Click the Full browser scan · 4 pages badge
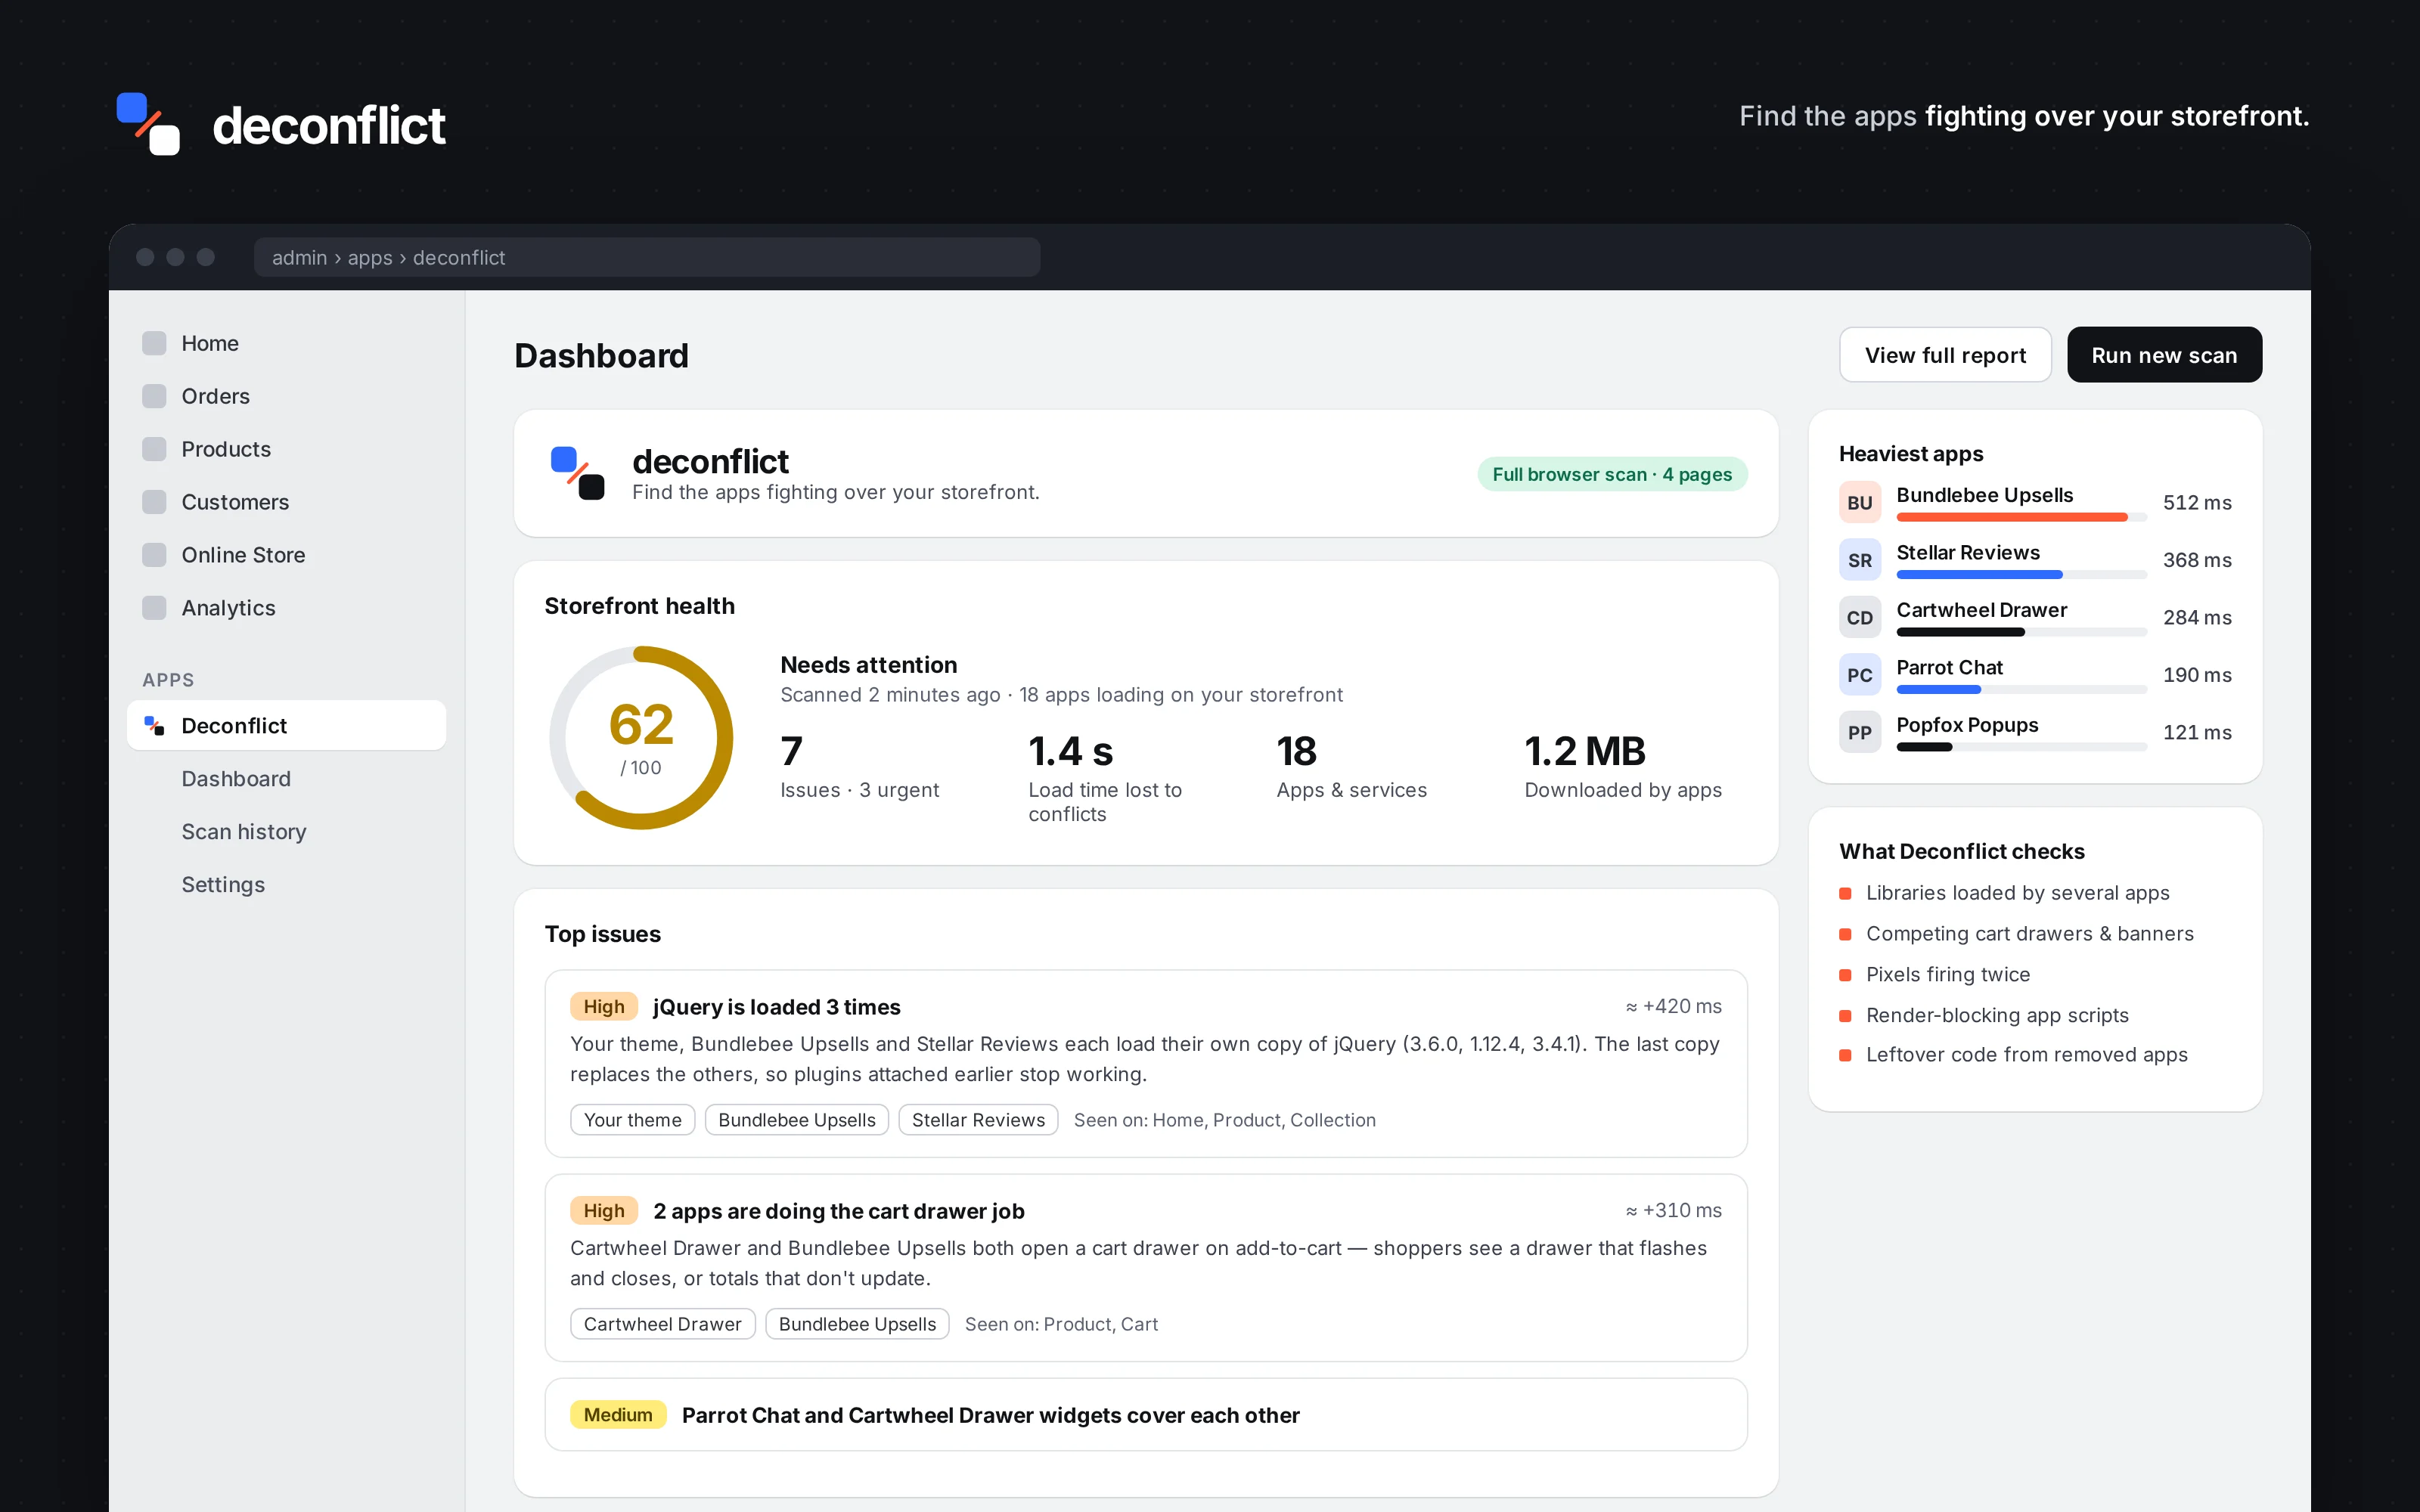The image size is (2420, 1512). (1612, 474)
